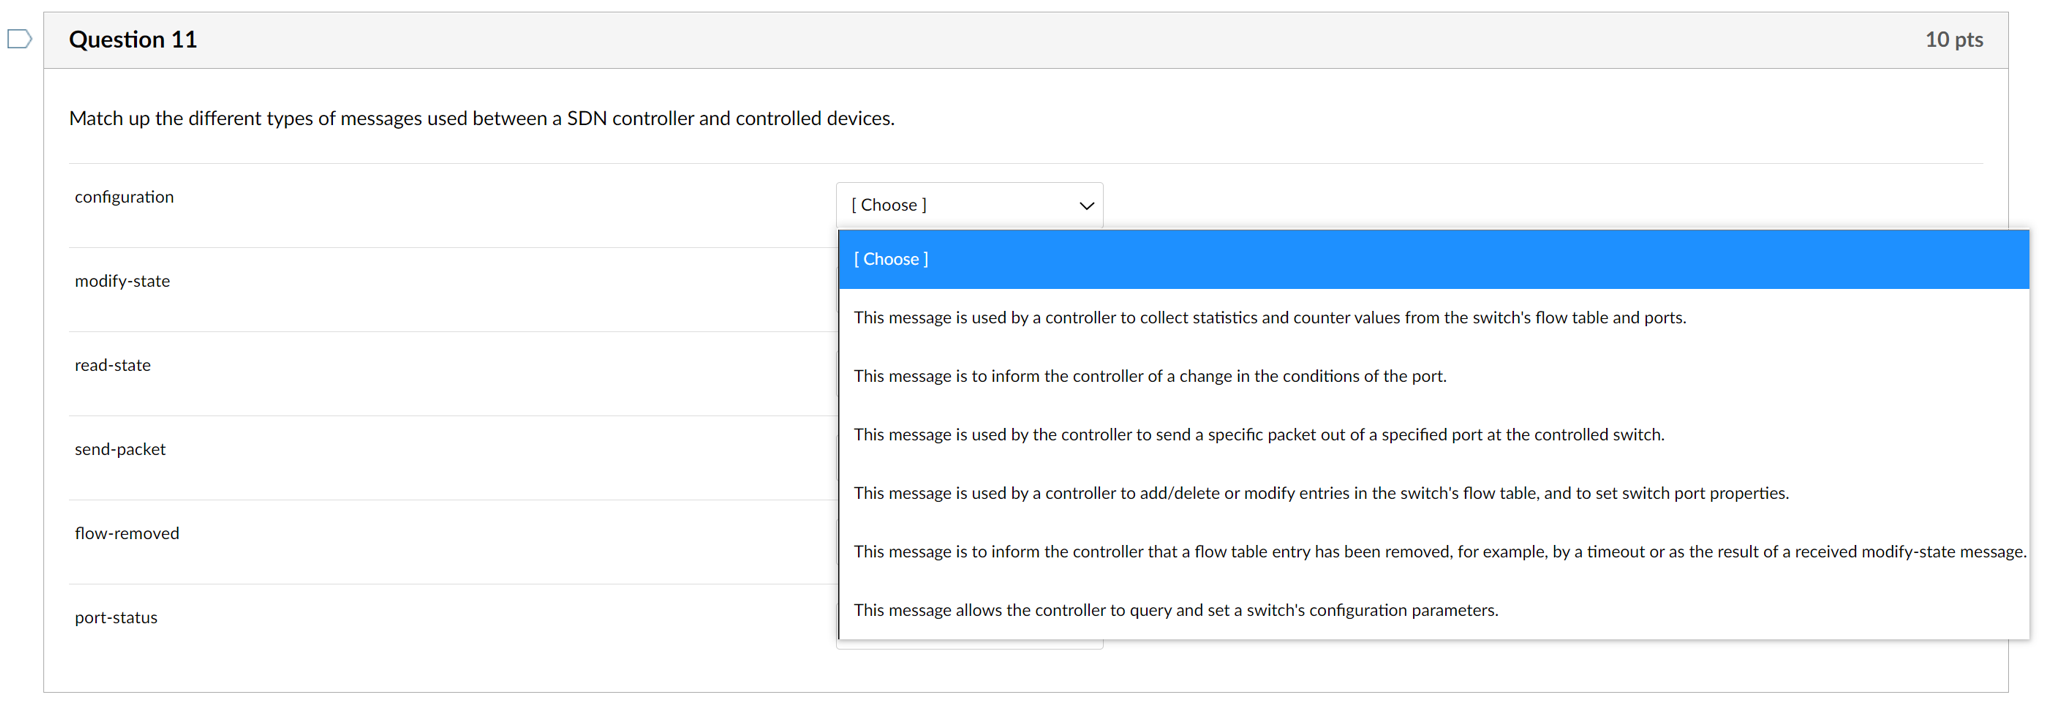Click the 'modify-state' row label

tap(122, 281)
